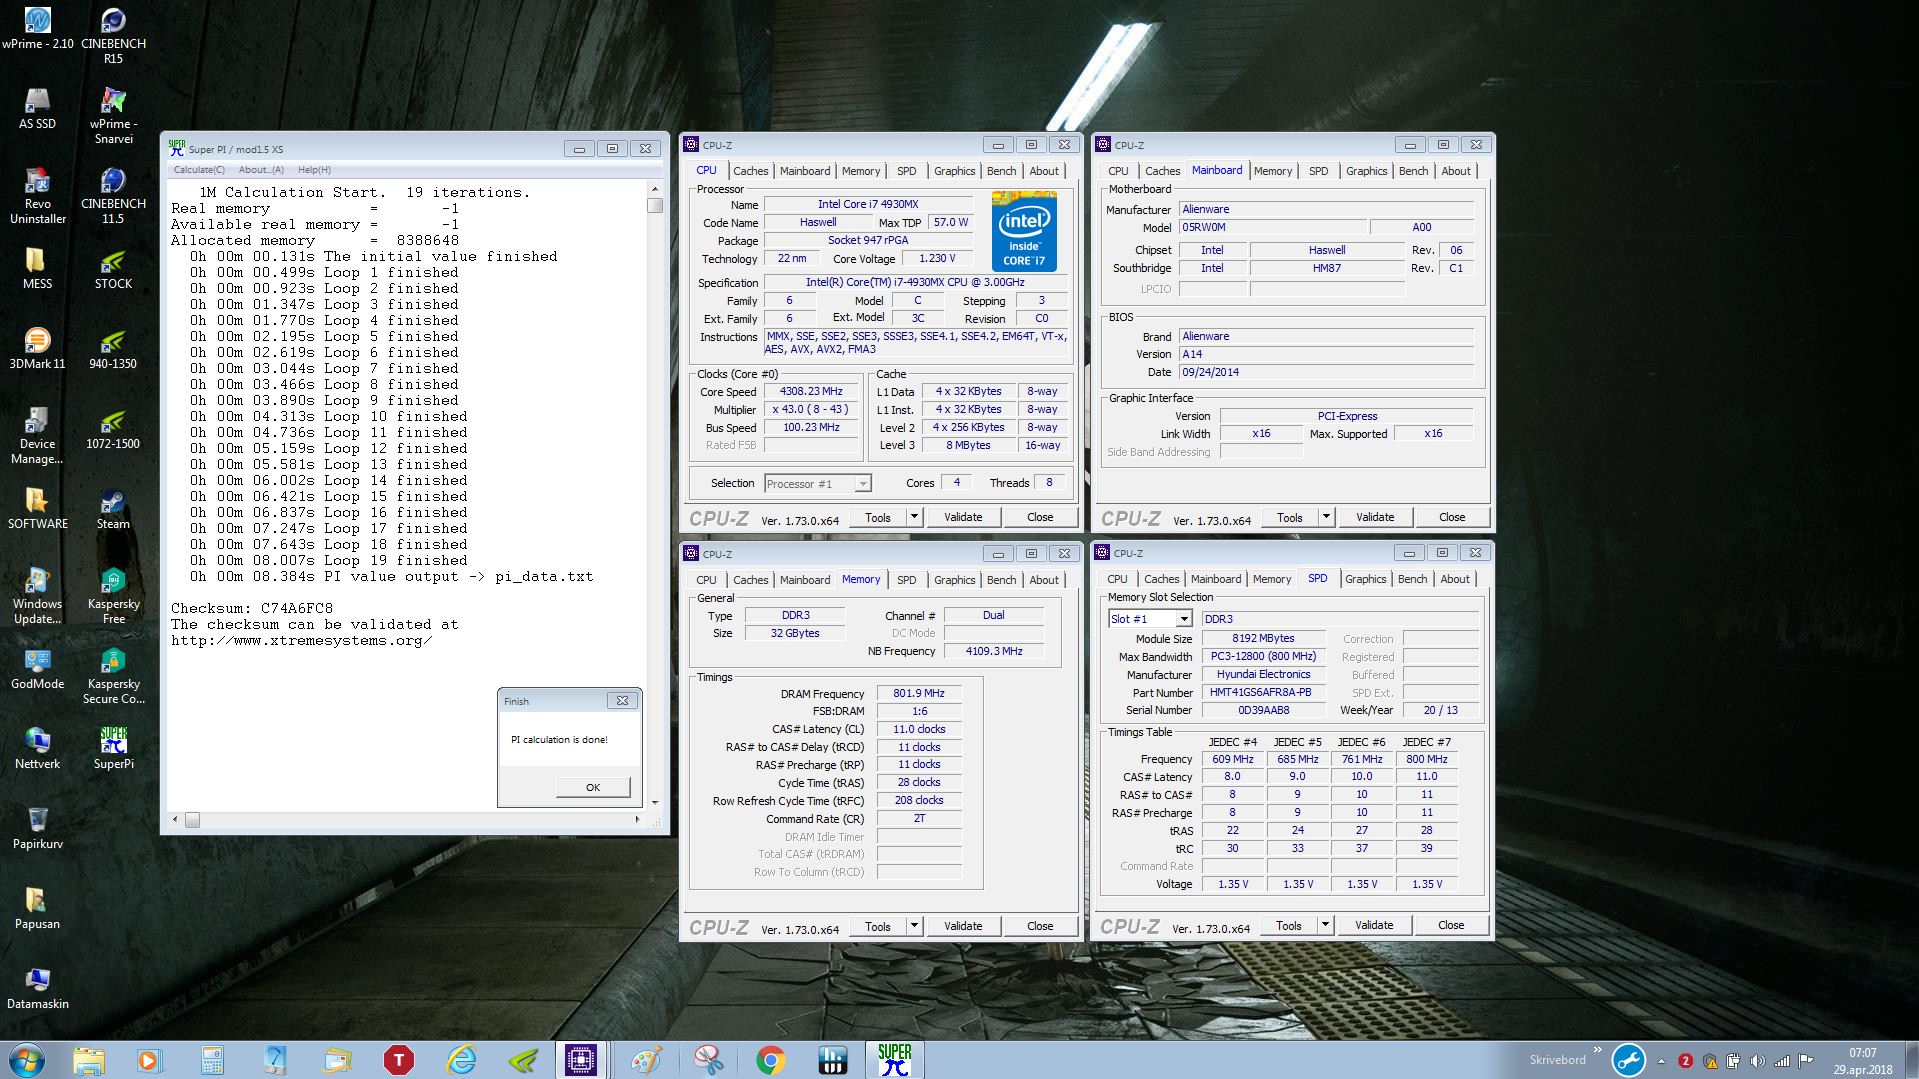The image size is (1919, 1079).
Task: Launch 3DMark 11 from the desktop
Action: point(37,348)
